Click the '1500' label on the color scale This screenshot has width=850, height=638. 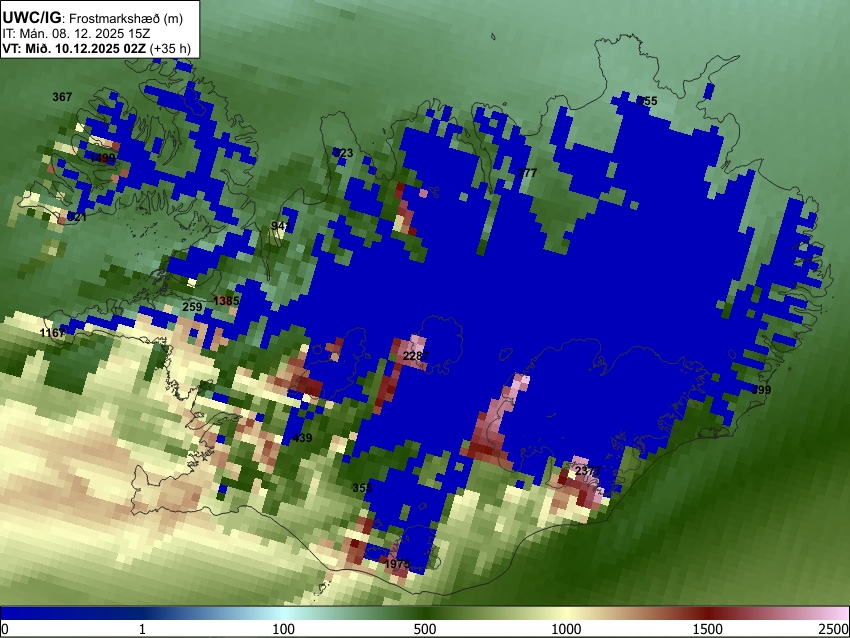click(708, 629)
